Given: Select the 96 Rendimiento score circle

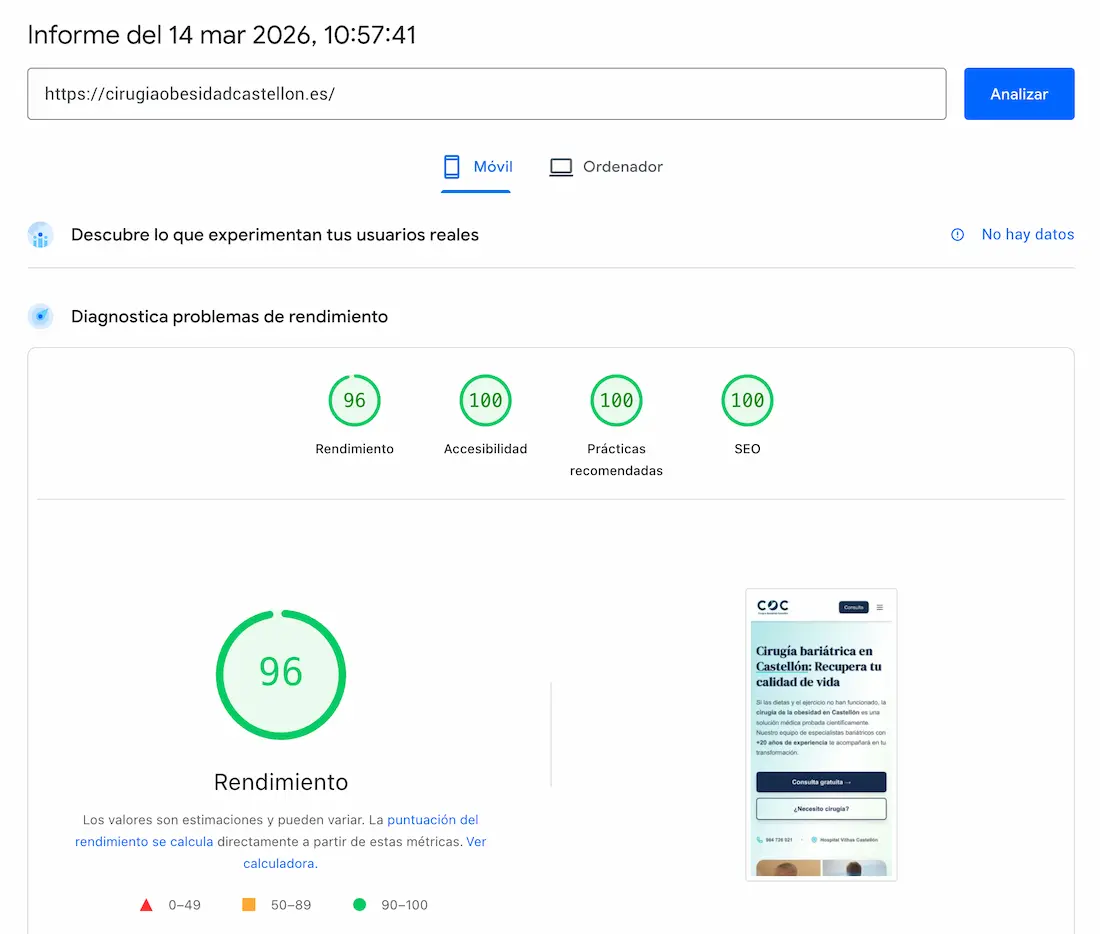Looking at the screenshot, I should pos(354,400).
